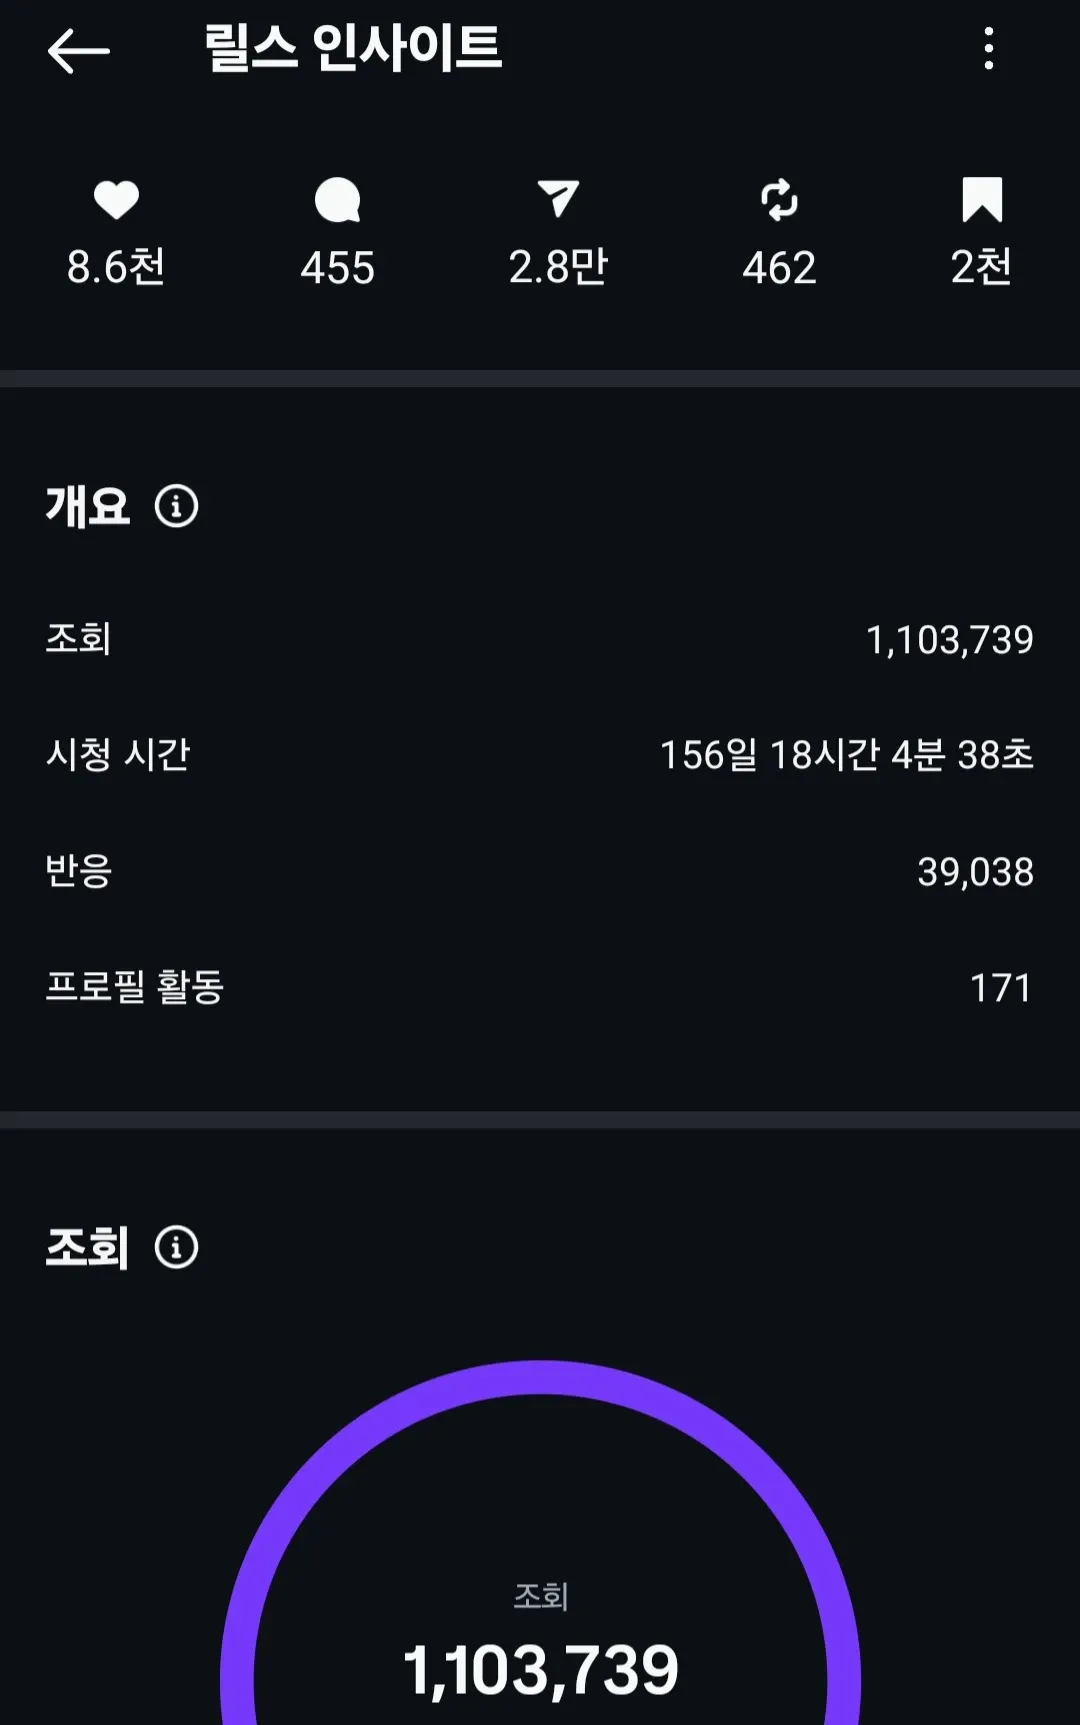Tap the 2천 saves count
This screenshot has width=1080, height=1725.
pyautogui.click(x=981, y=267)
